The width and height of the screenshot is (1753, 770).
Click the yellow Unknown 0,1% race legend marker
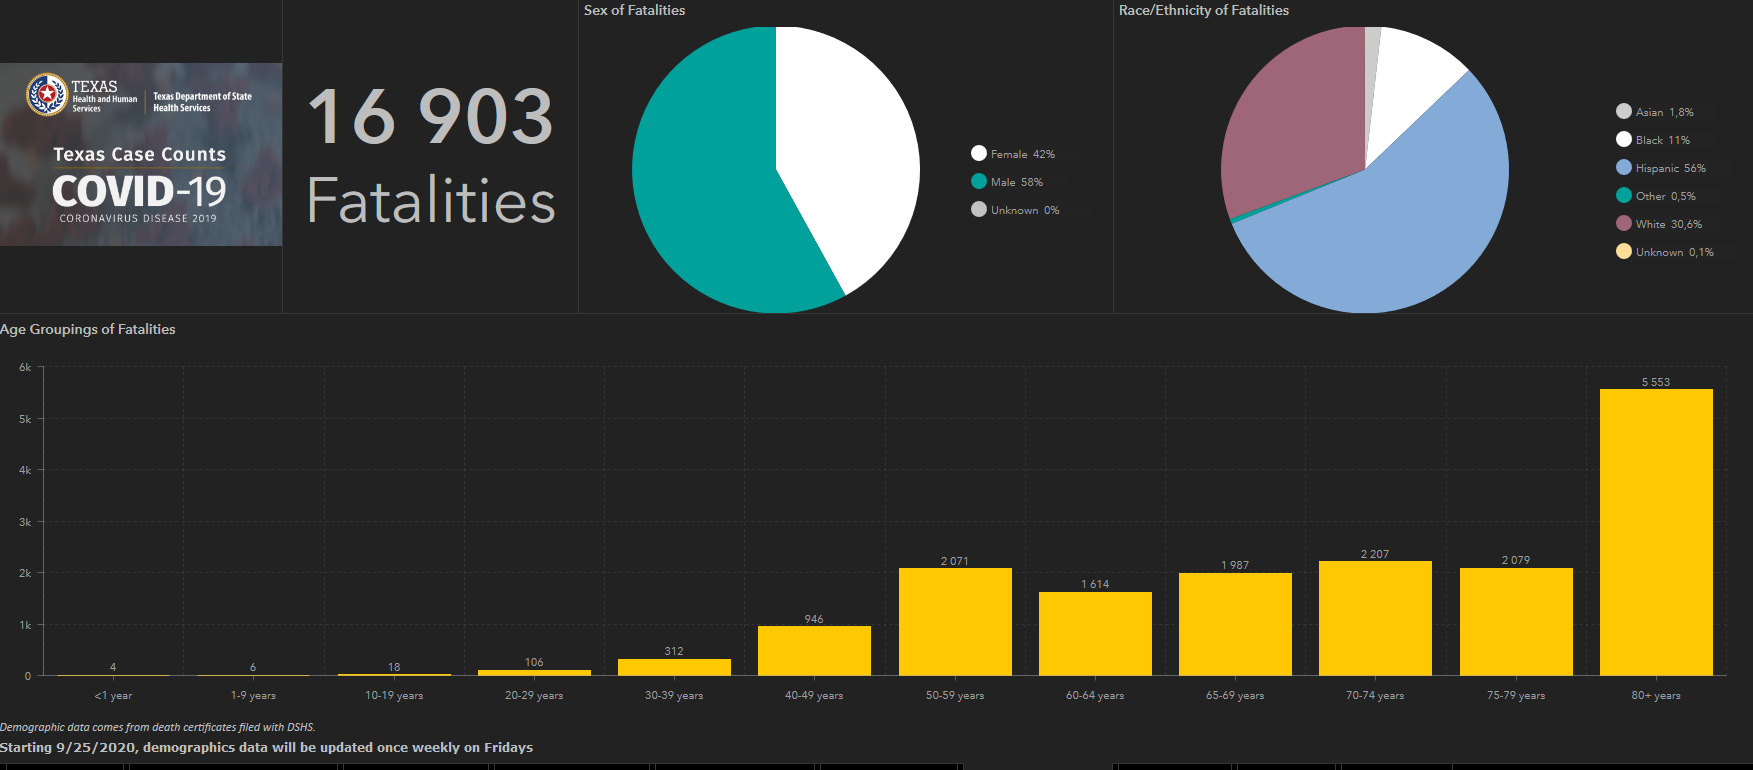click(x=1624, y=251)
